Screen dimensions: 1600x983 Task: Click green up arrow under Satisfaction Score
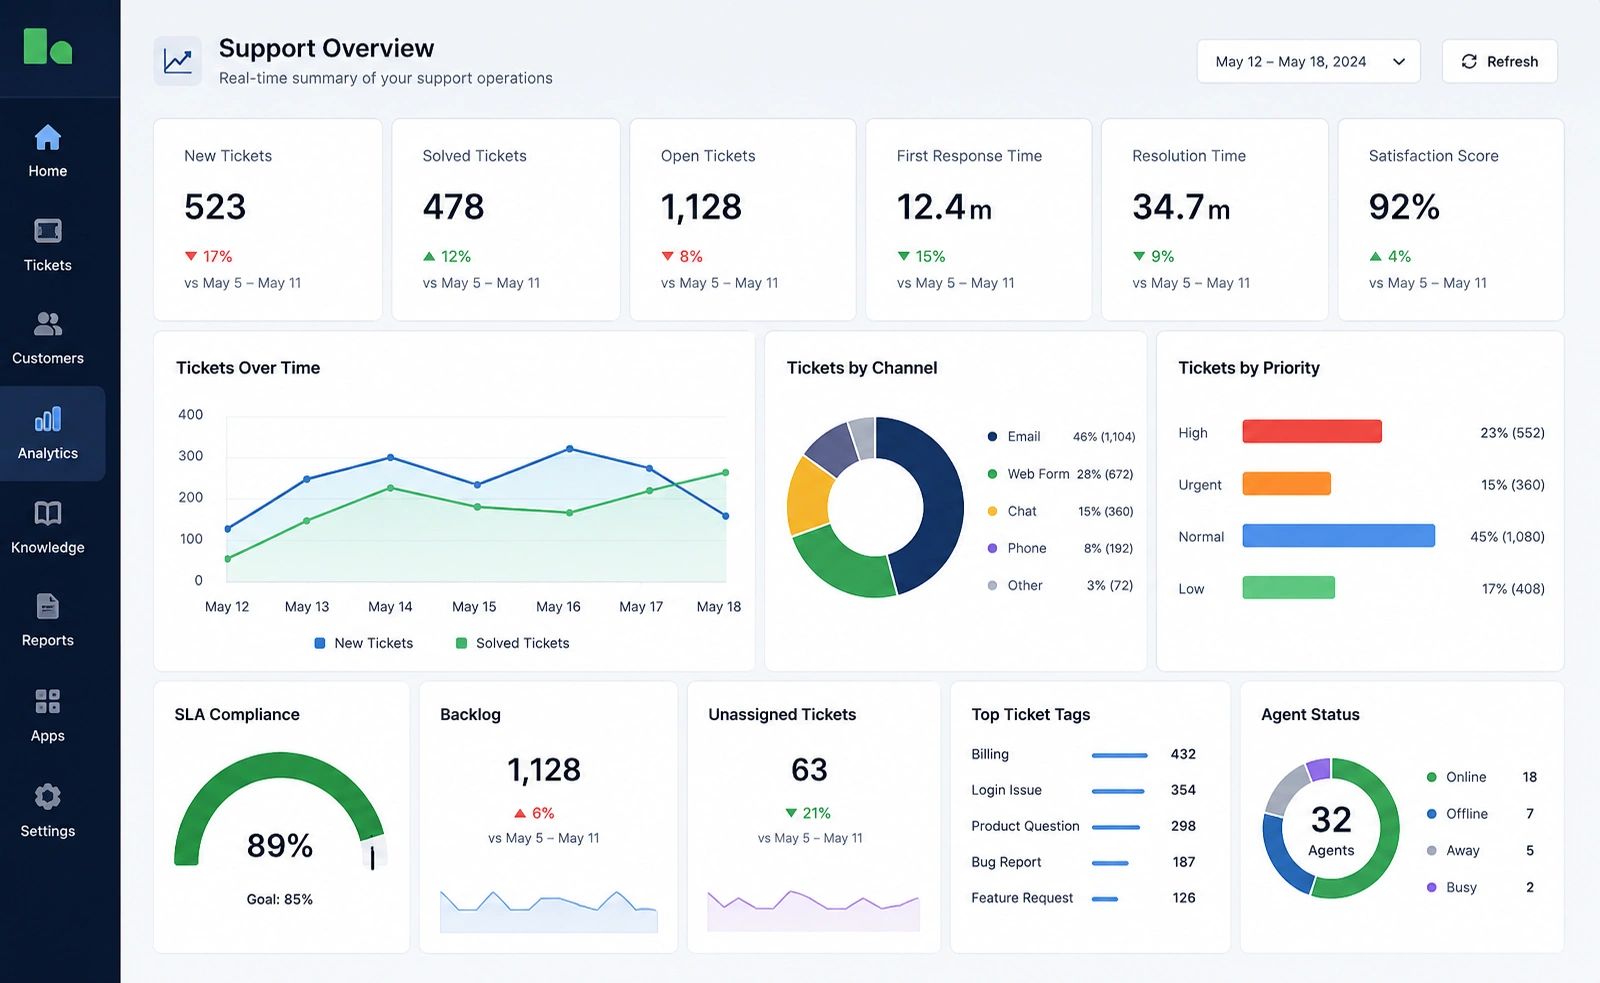[1376, 256]
